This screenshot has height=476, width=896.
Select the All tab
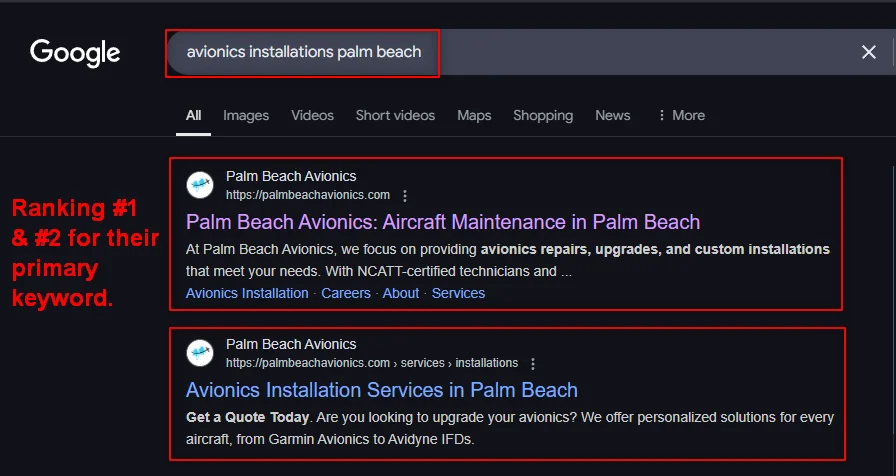(194, 115)
